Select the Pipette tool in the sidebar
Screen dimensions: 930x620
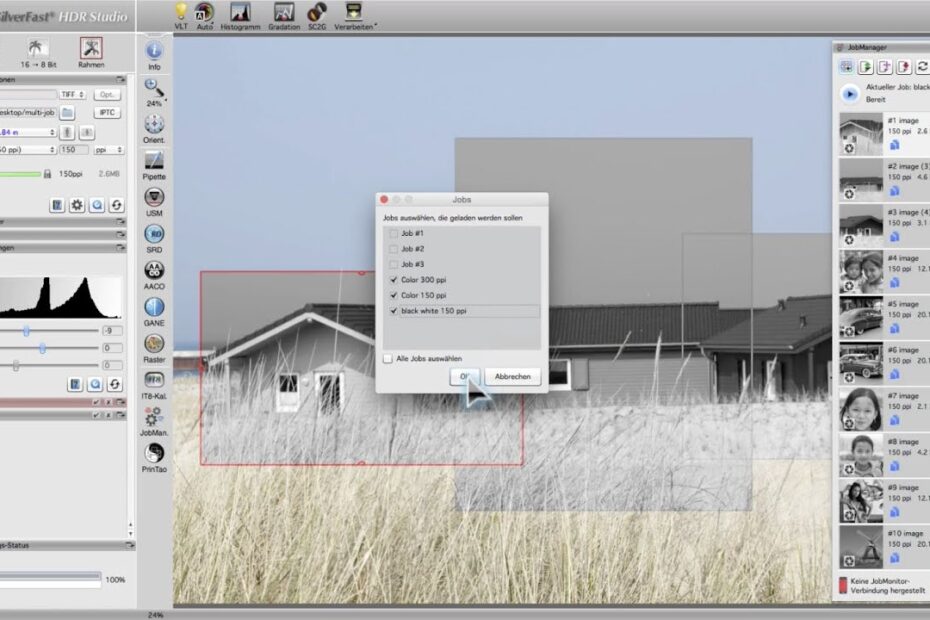[154, 164]
